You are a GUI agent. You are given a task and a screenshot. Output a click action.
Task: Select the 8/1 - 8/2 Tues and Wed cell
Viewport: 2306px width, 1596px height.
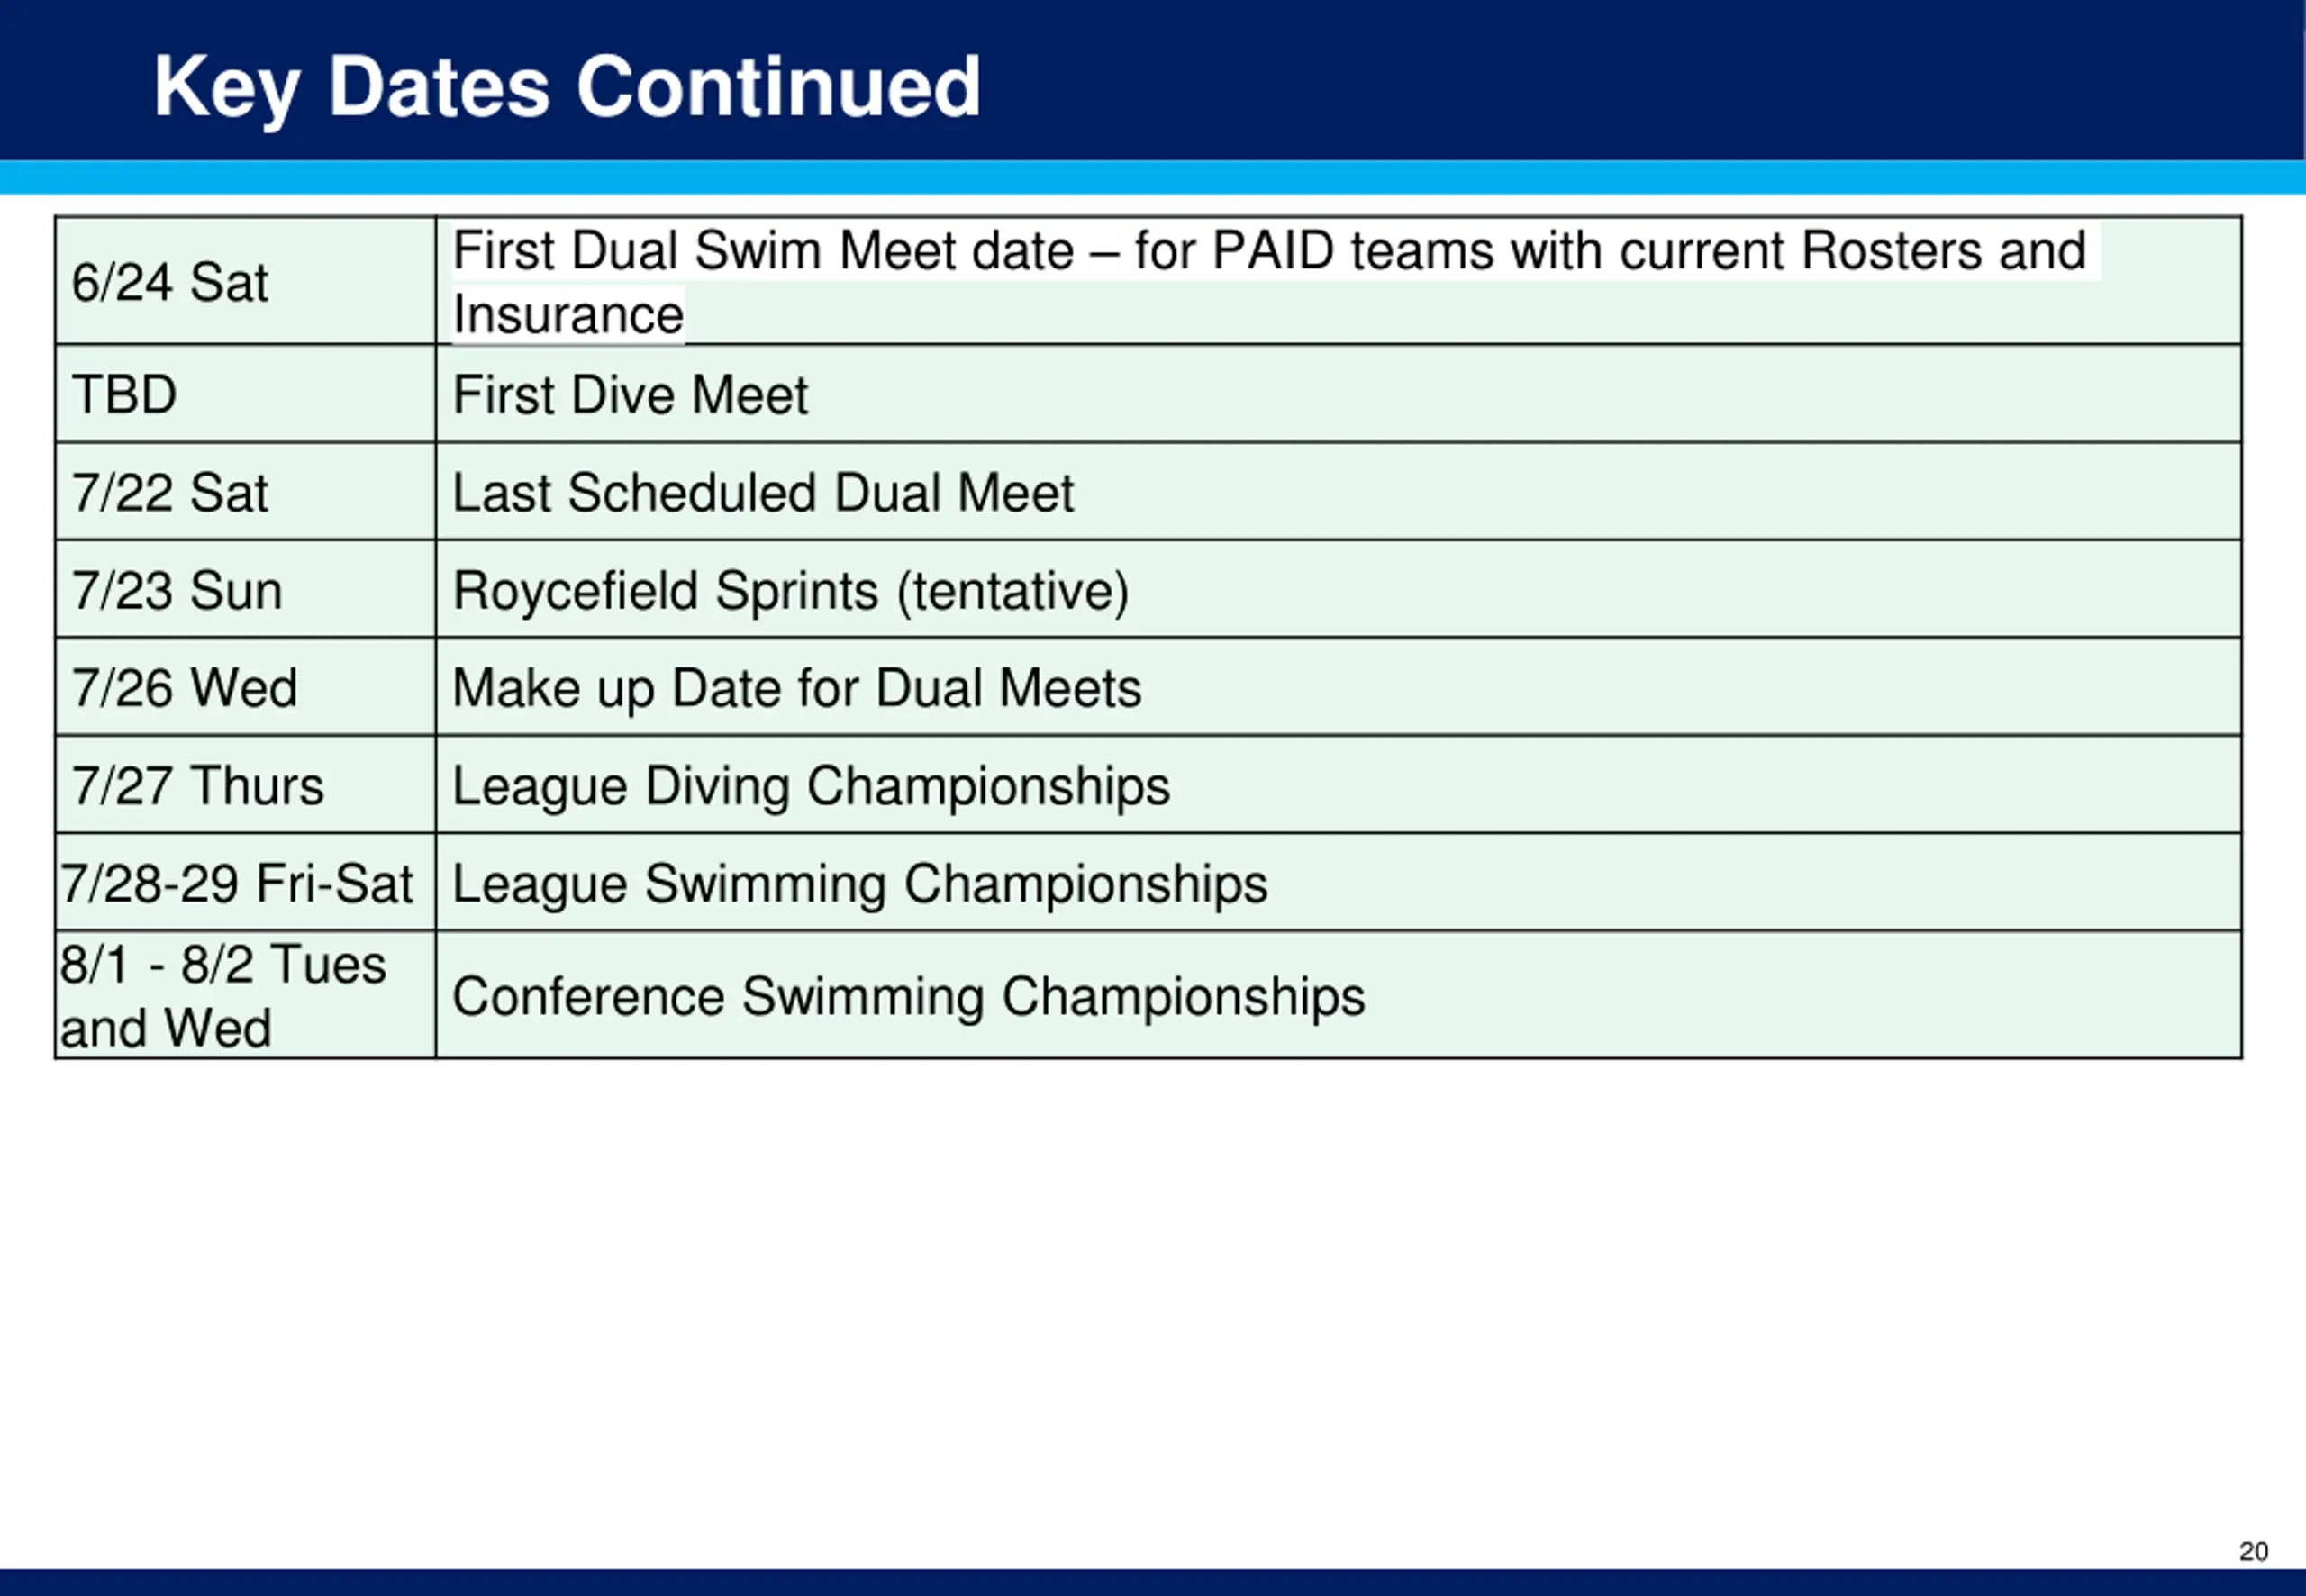coord(246,995)
